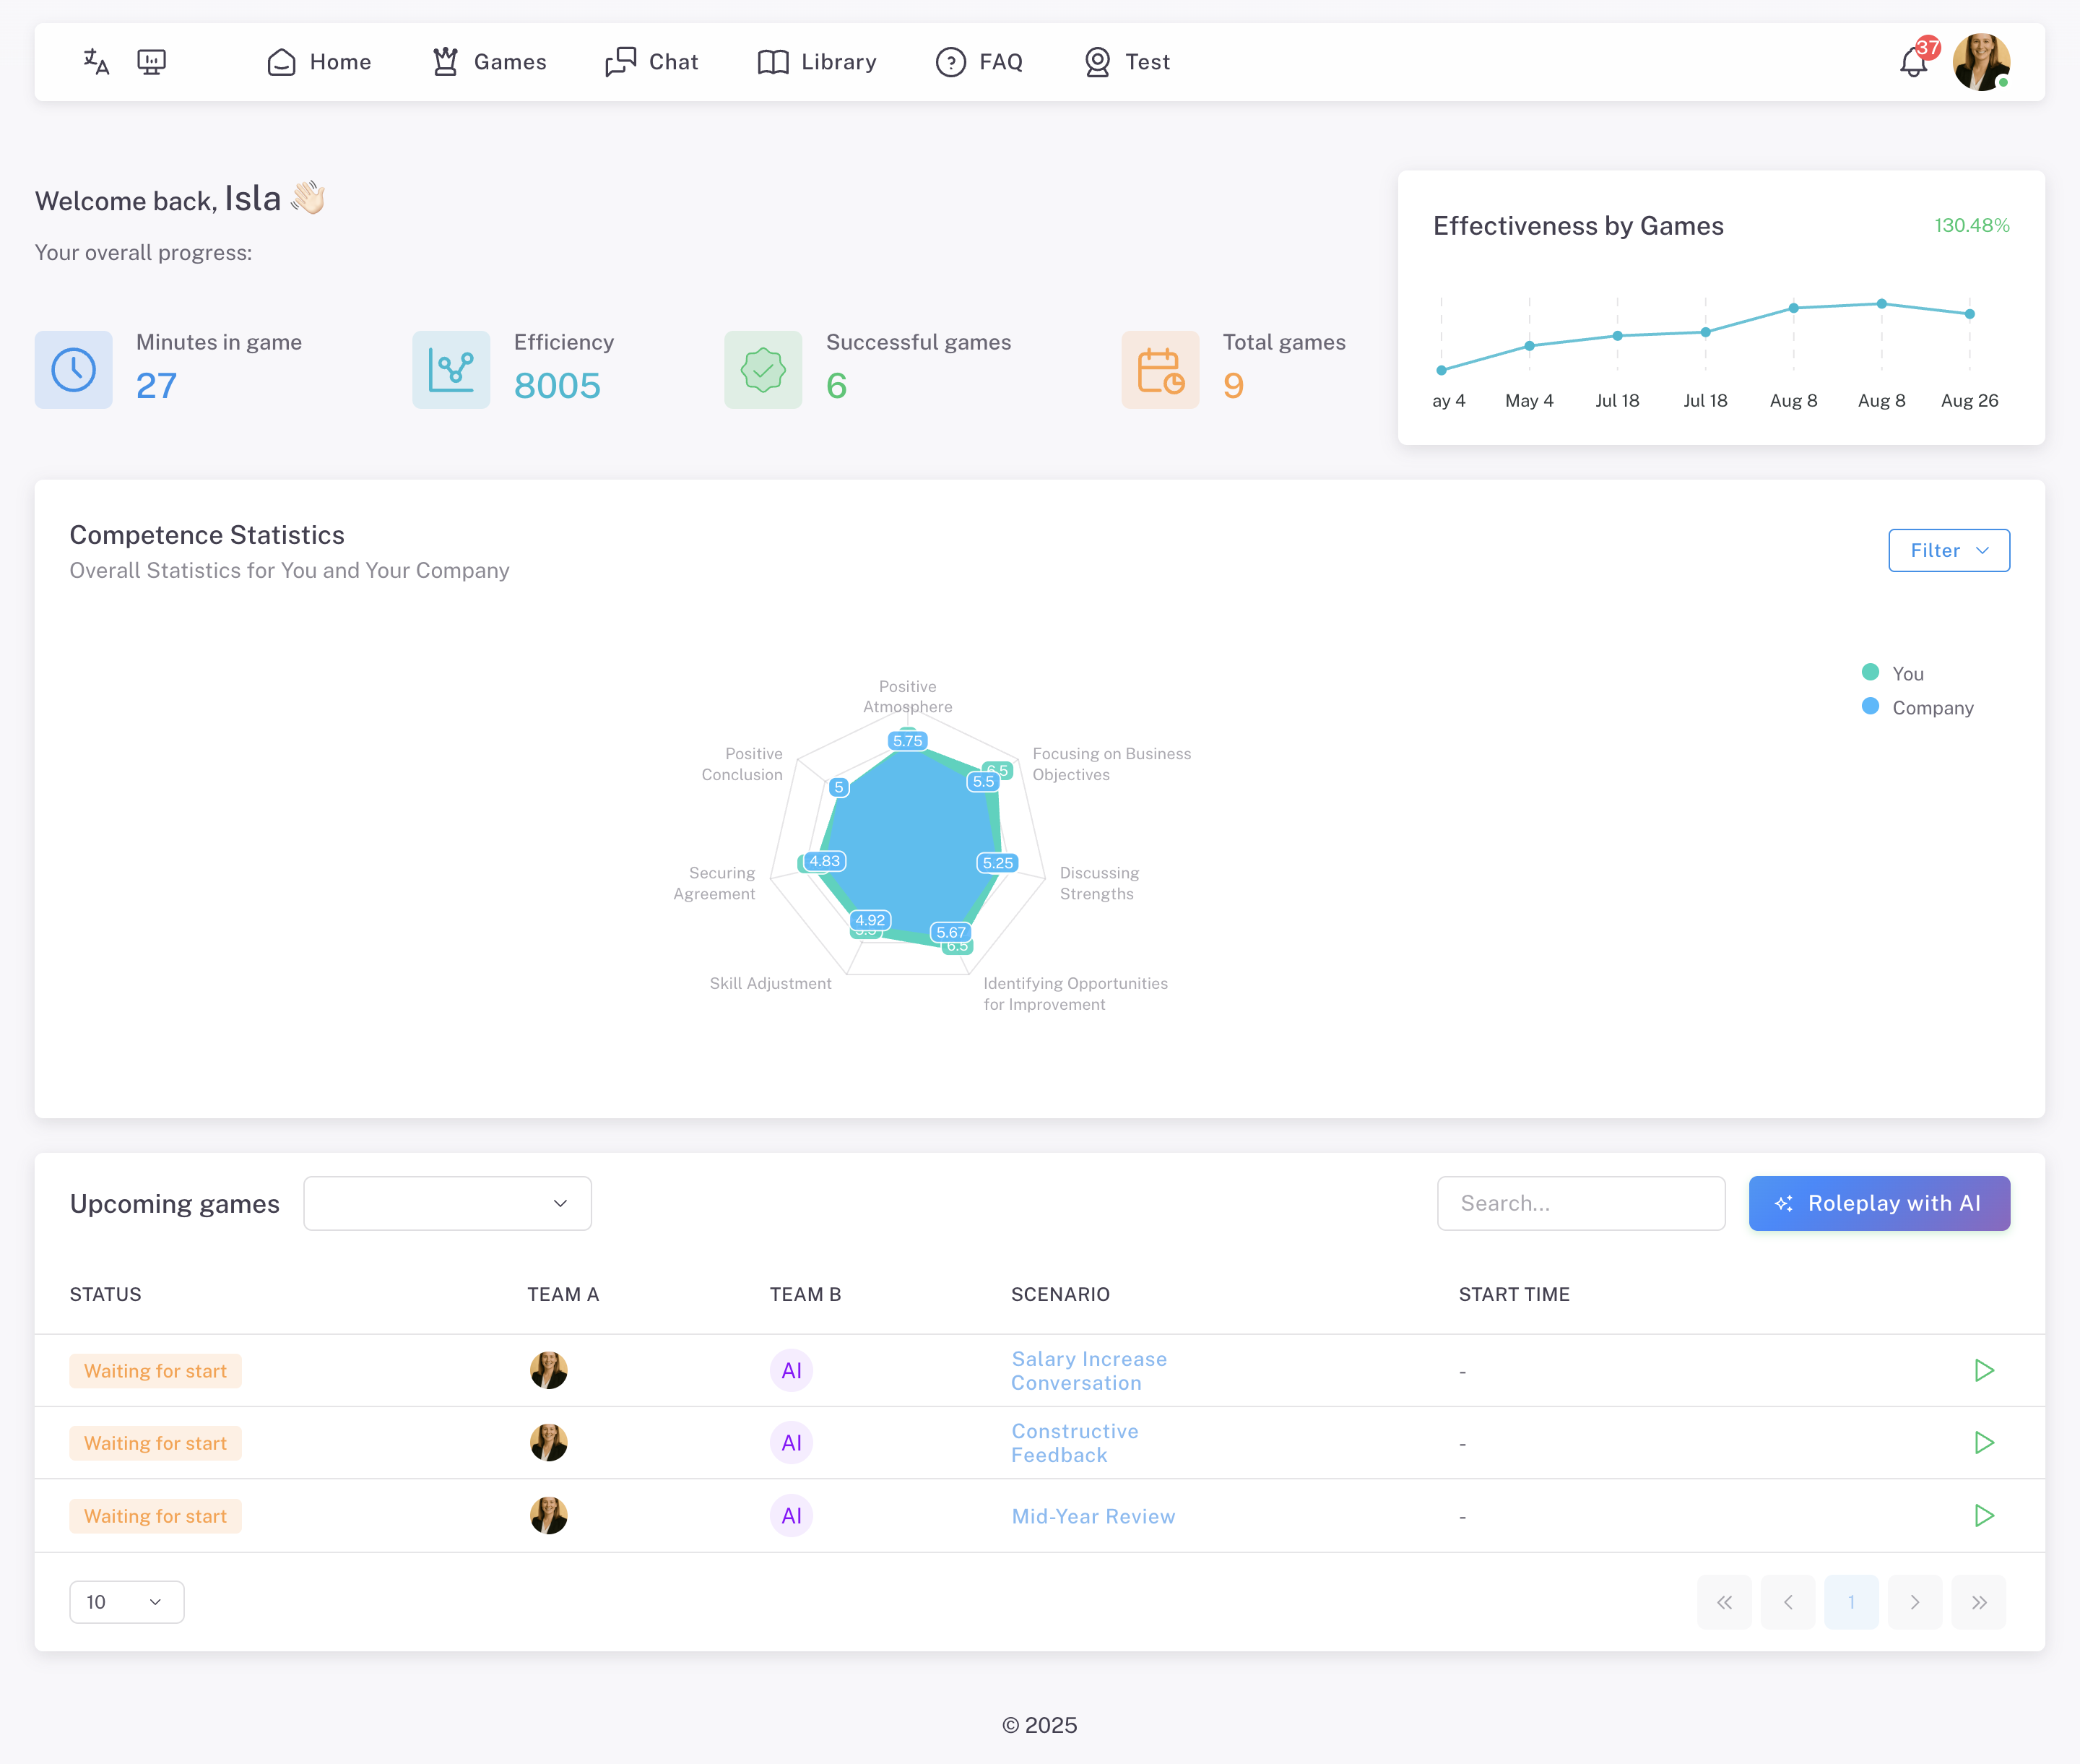The width and height of the screenshot is (2080, 1764).
Task: Click the Search input field
Action: [x=1580, y=1203]
